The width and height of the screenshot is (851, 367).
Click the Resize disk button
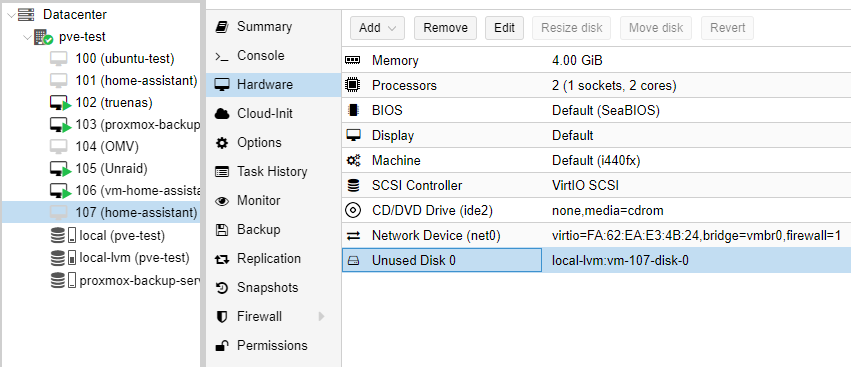pos(571,28)
